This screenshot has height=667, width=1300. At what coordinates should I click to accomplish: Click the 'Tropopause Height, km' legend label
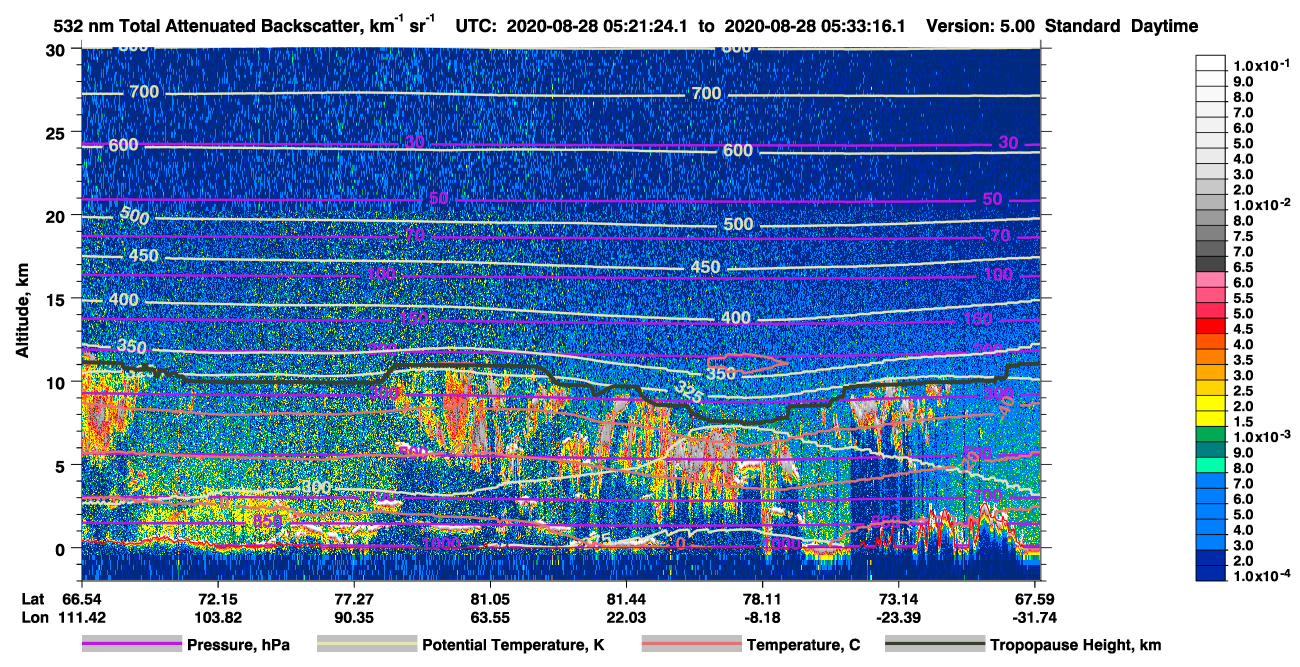(x=1075, y=646)
